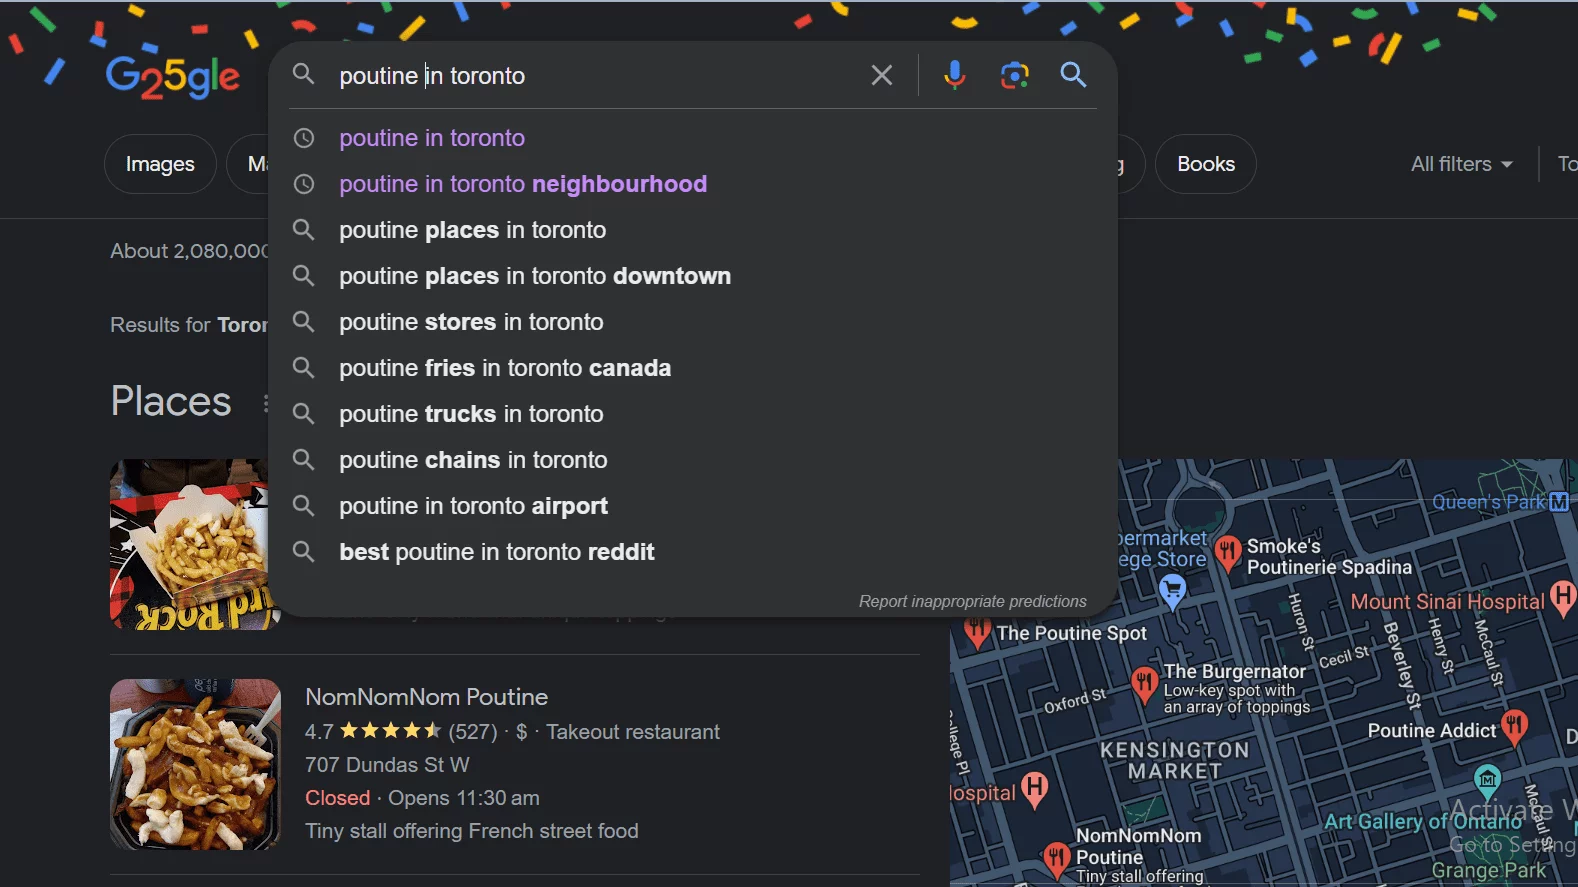Click the blue shopping cart store marker on map

1172,592
